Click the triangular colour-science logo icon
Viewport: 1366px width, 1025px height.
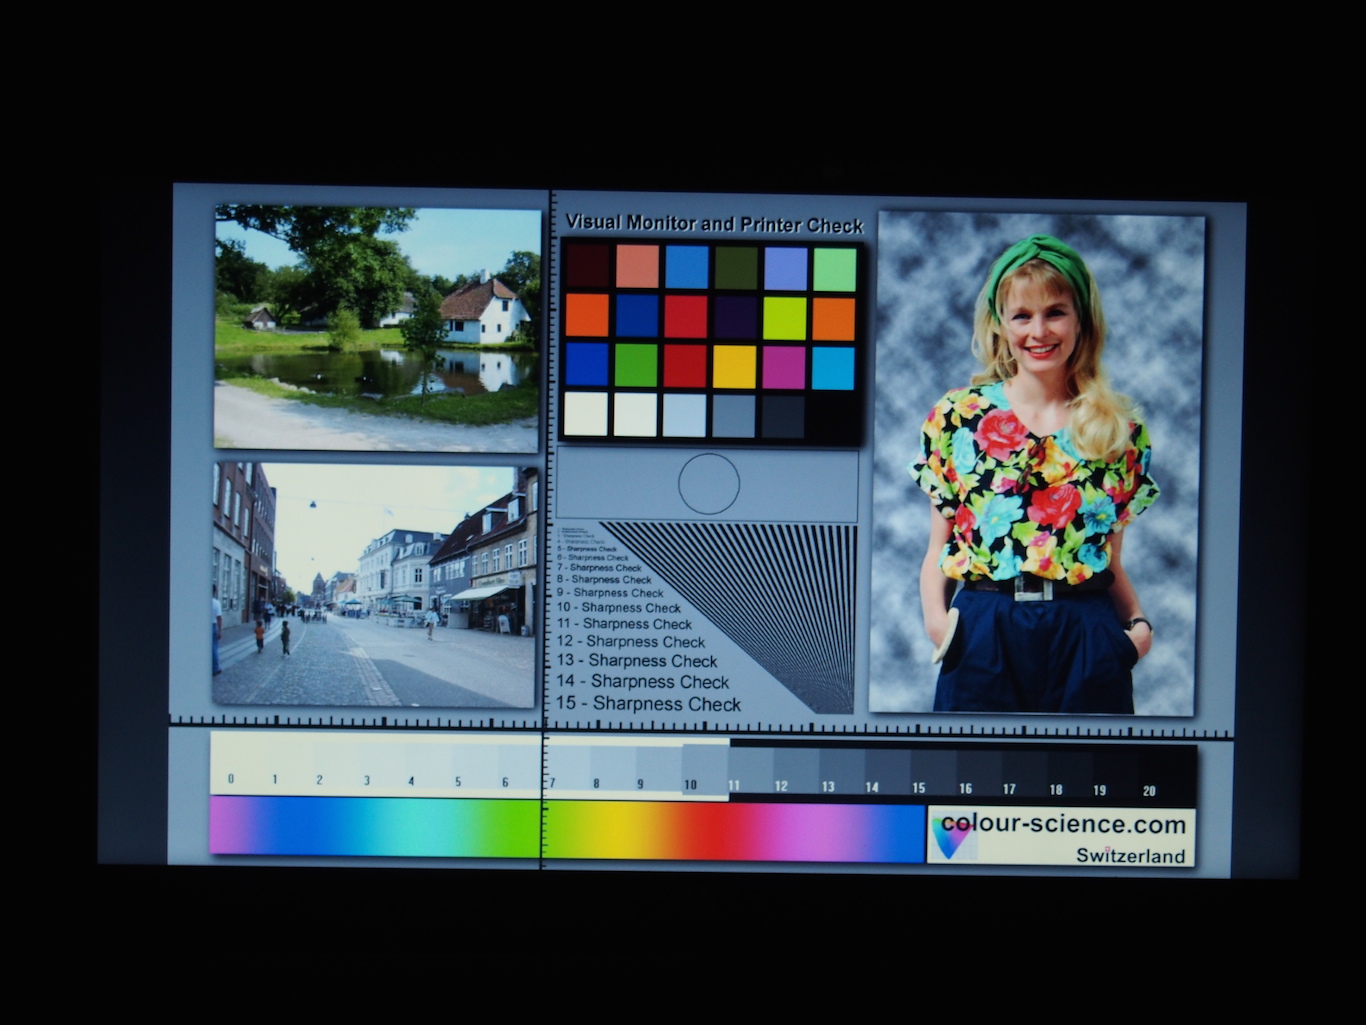pos(951,836)
